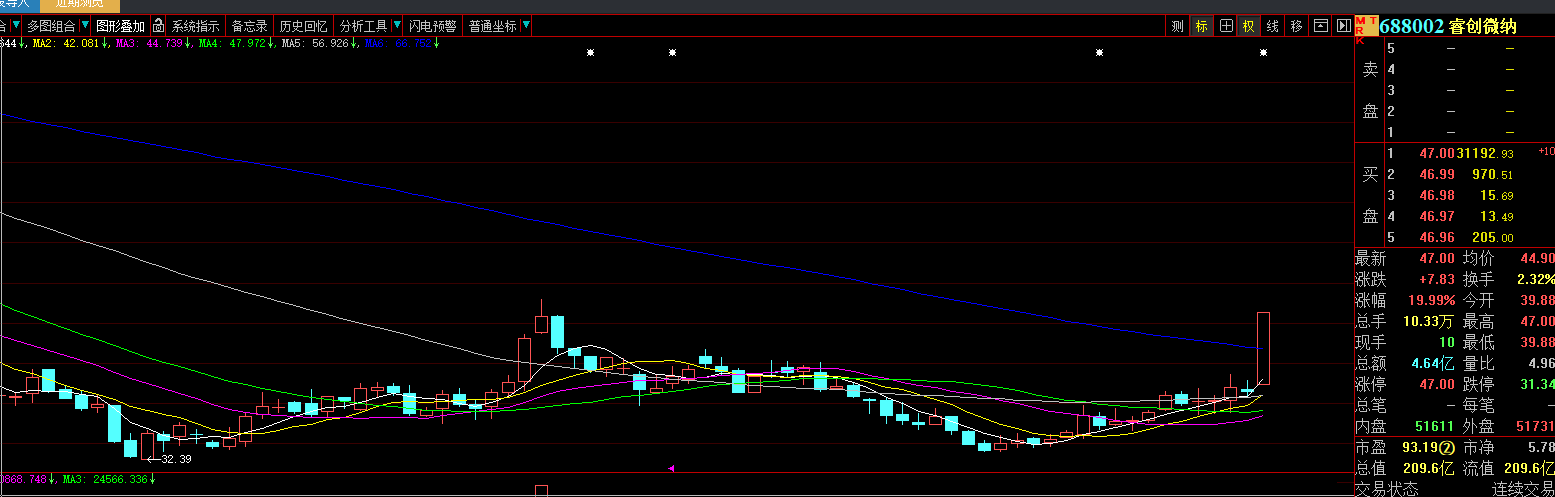1555x497 pixels.
Task: Toggle the 图形叠加 overlay option
Action: 120,26
